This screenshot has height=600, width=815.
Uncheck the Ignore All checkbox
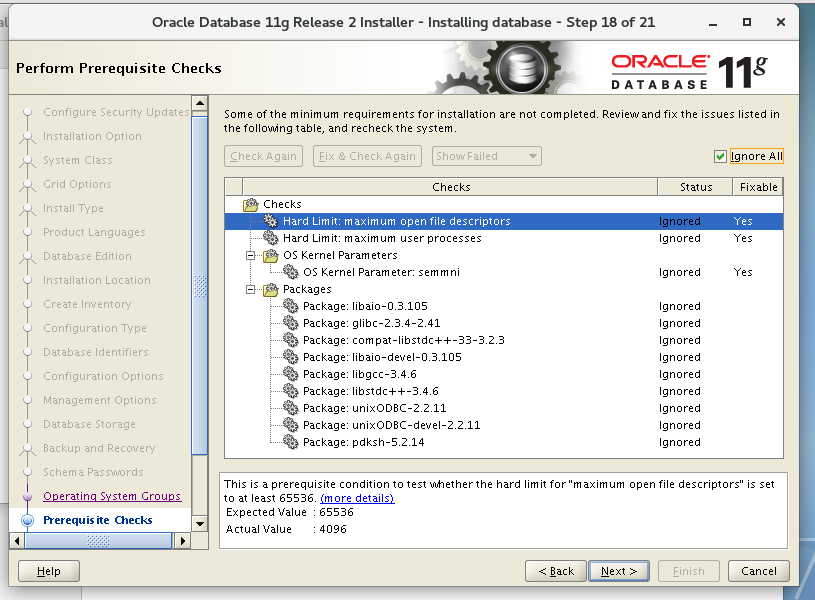point(721,156)
